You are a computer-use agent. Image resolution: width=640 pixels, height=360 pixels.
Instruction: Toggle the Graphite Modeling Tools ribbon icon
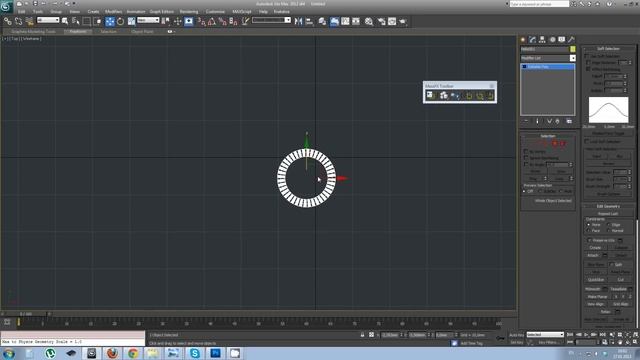coord(334,21)
